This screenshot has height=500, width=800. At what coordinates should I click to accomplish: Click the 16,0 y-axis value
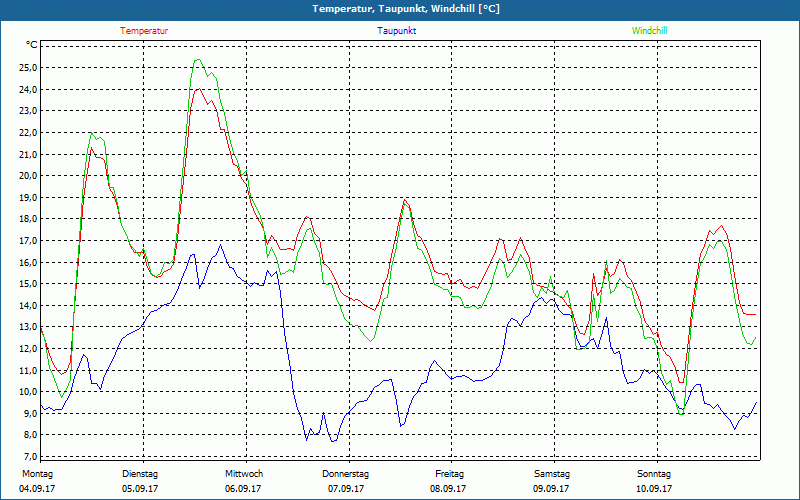(x=28, y=262)
